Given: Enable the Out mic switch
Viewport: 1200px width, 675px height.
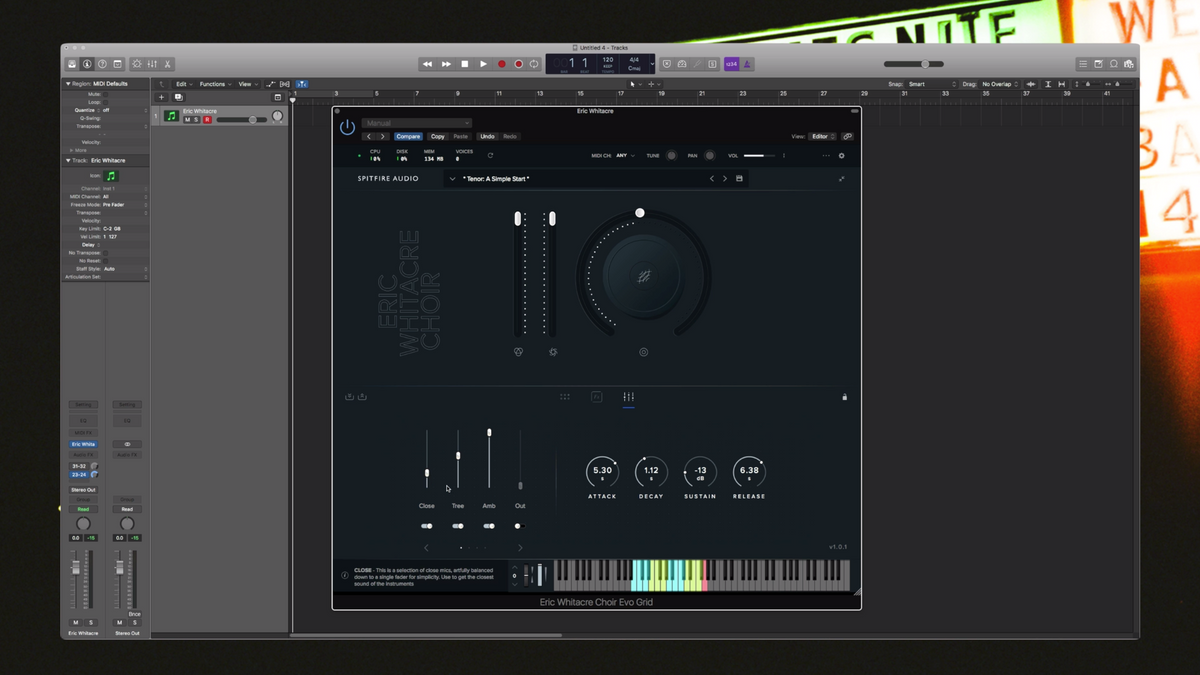Looking at the screenshot, I should [x=518, y=526].
